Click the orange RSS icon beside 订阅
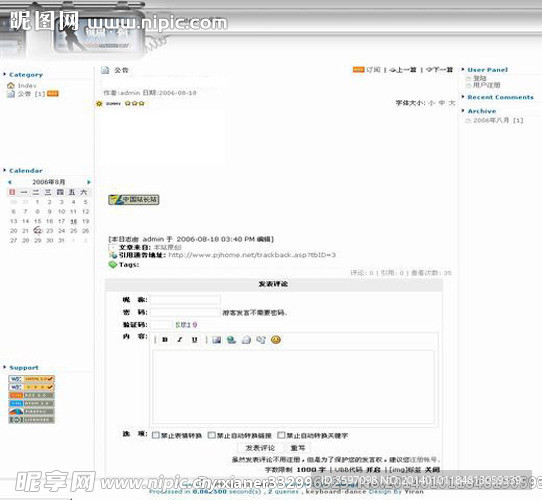Image resolution: width=542 pixels, height=500 pixels. (x=358, y=70)
